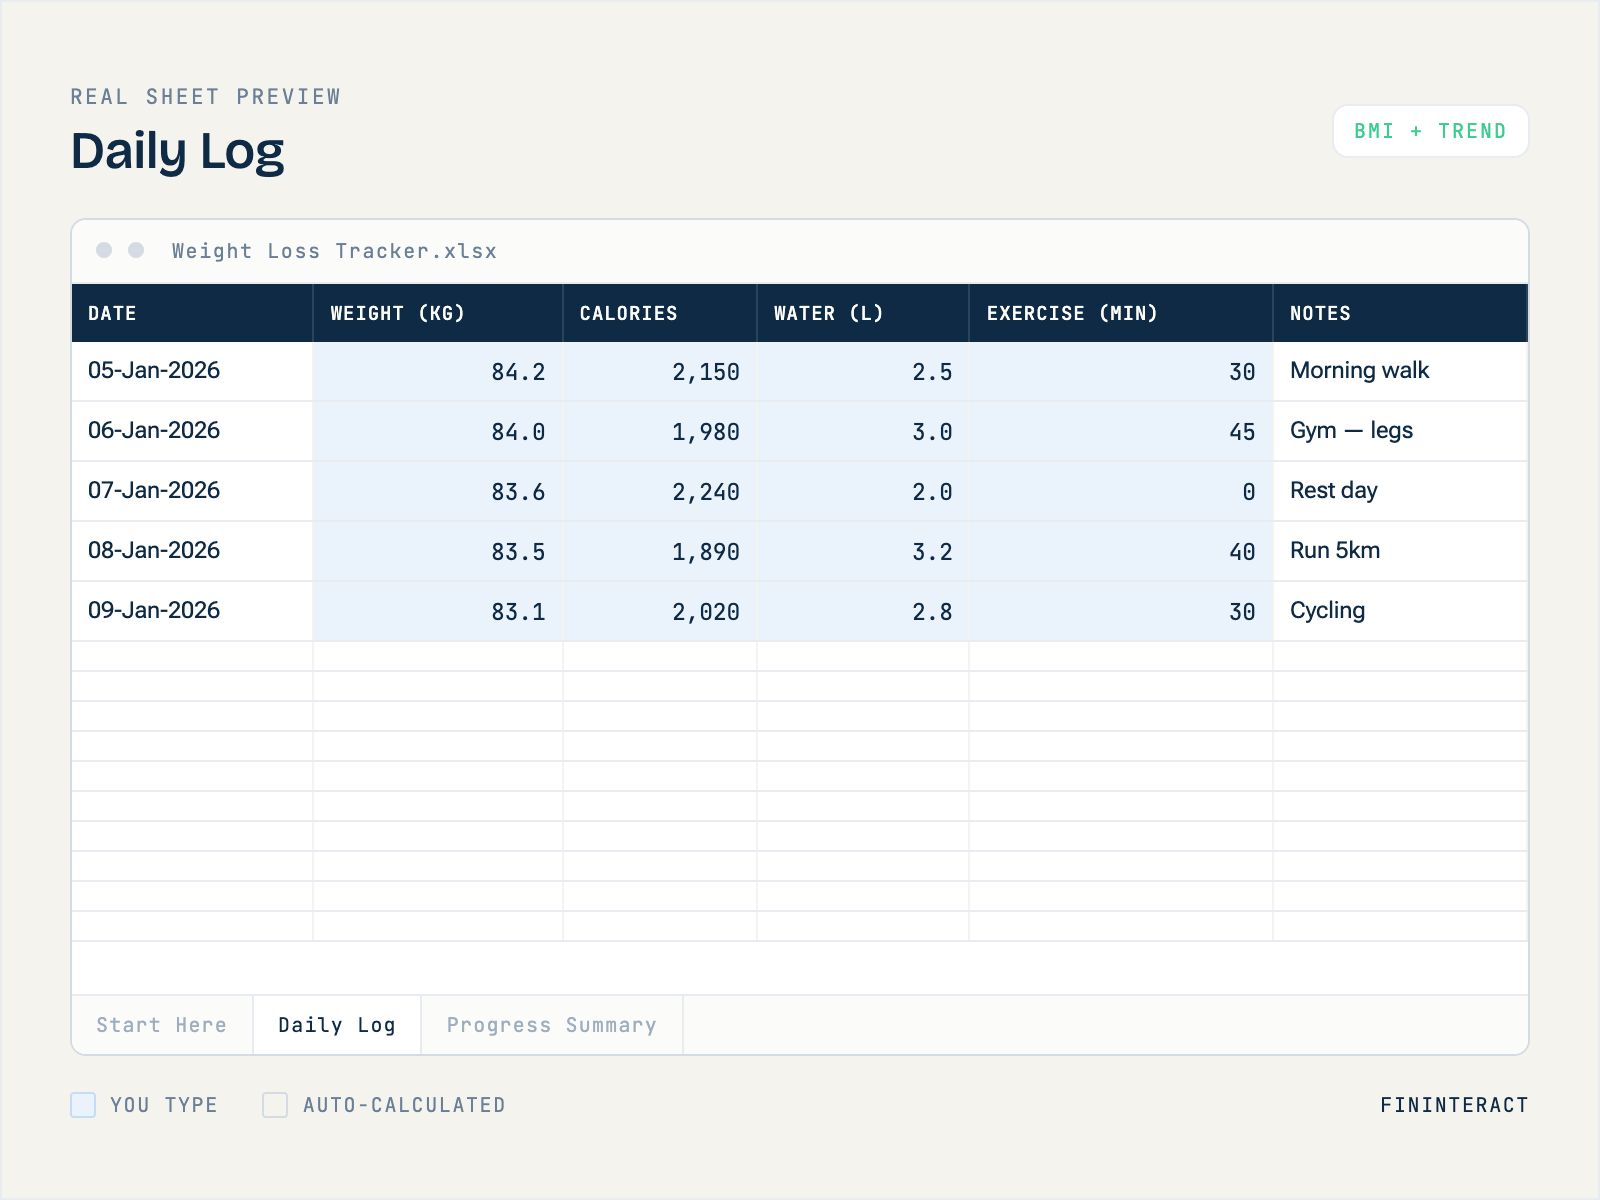Click the exercise cell showing 45
1600x1200 pixels.
point(1121,431)
